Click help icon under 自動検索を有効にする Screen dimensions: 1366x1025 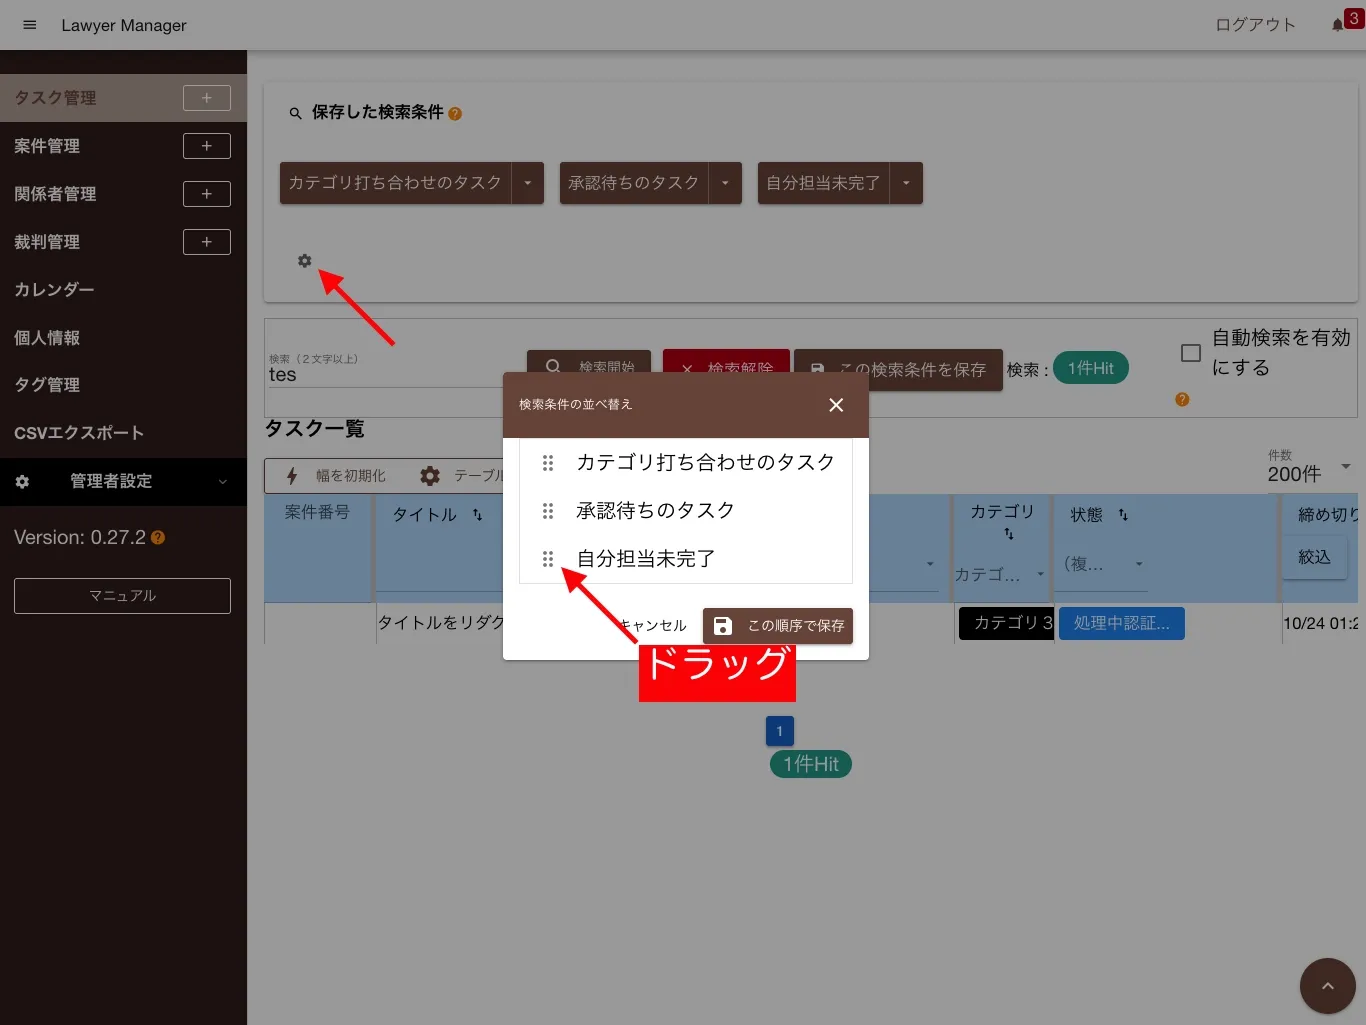click(x=1182, y=399)
